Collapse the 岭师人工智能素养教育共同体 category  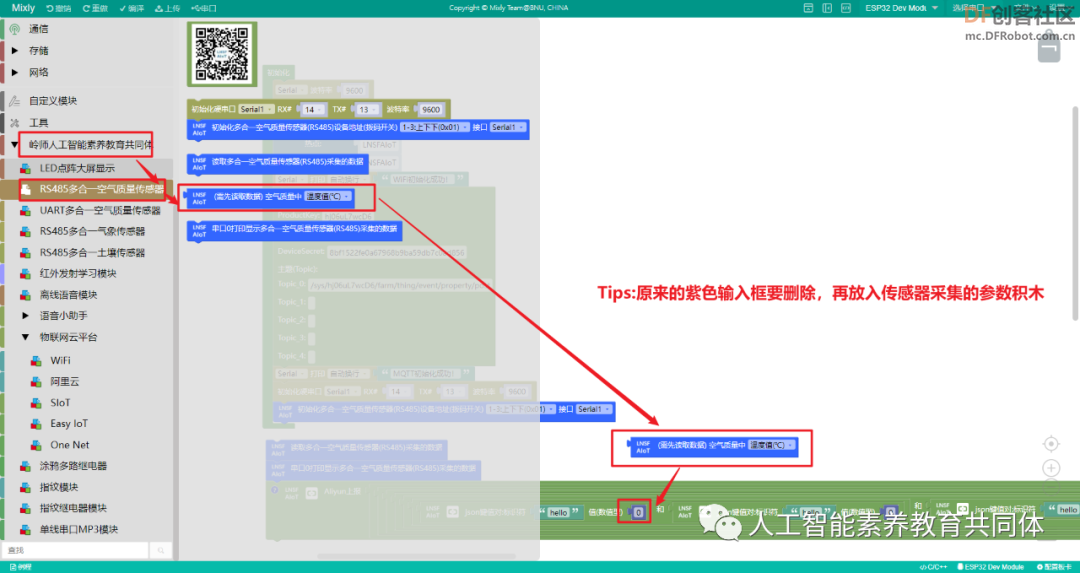pos(90,145)
